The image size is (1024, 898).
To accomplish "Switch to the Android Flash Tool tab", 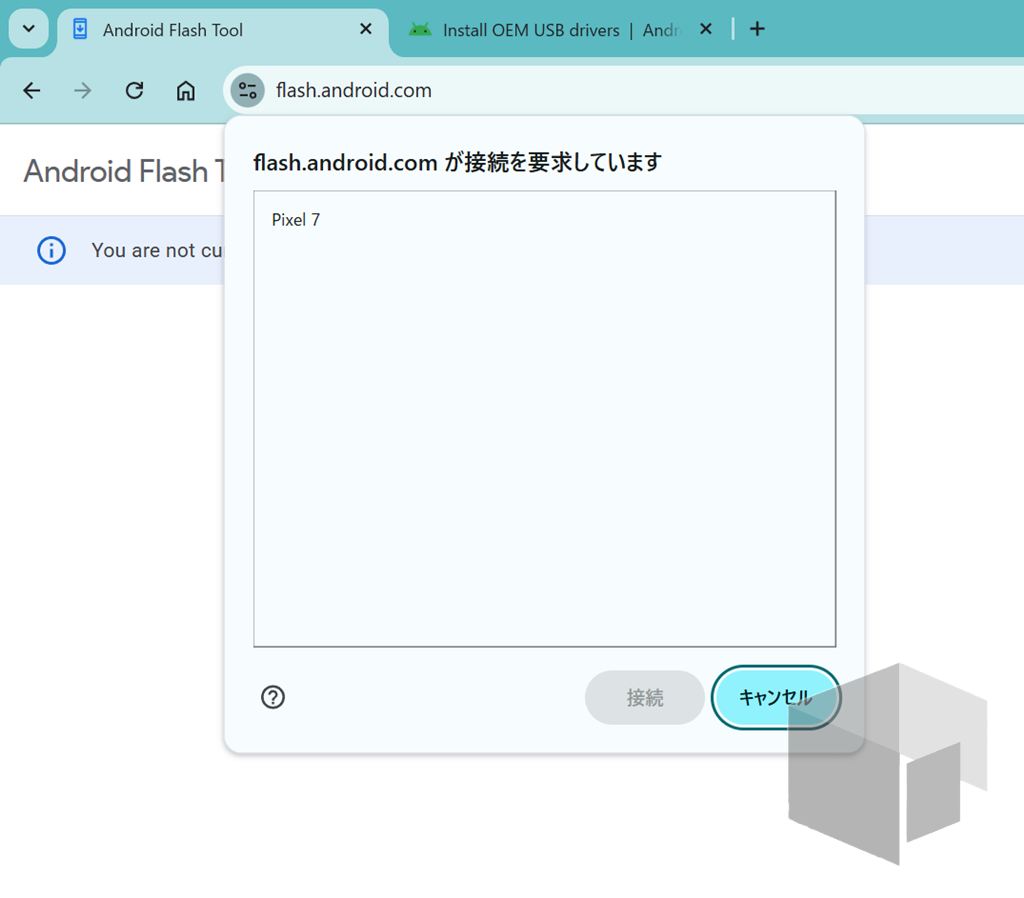I will (x=222, y=30).
